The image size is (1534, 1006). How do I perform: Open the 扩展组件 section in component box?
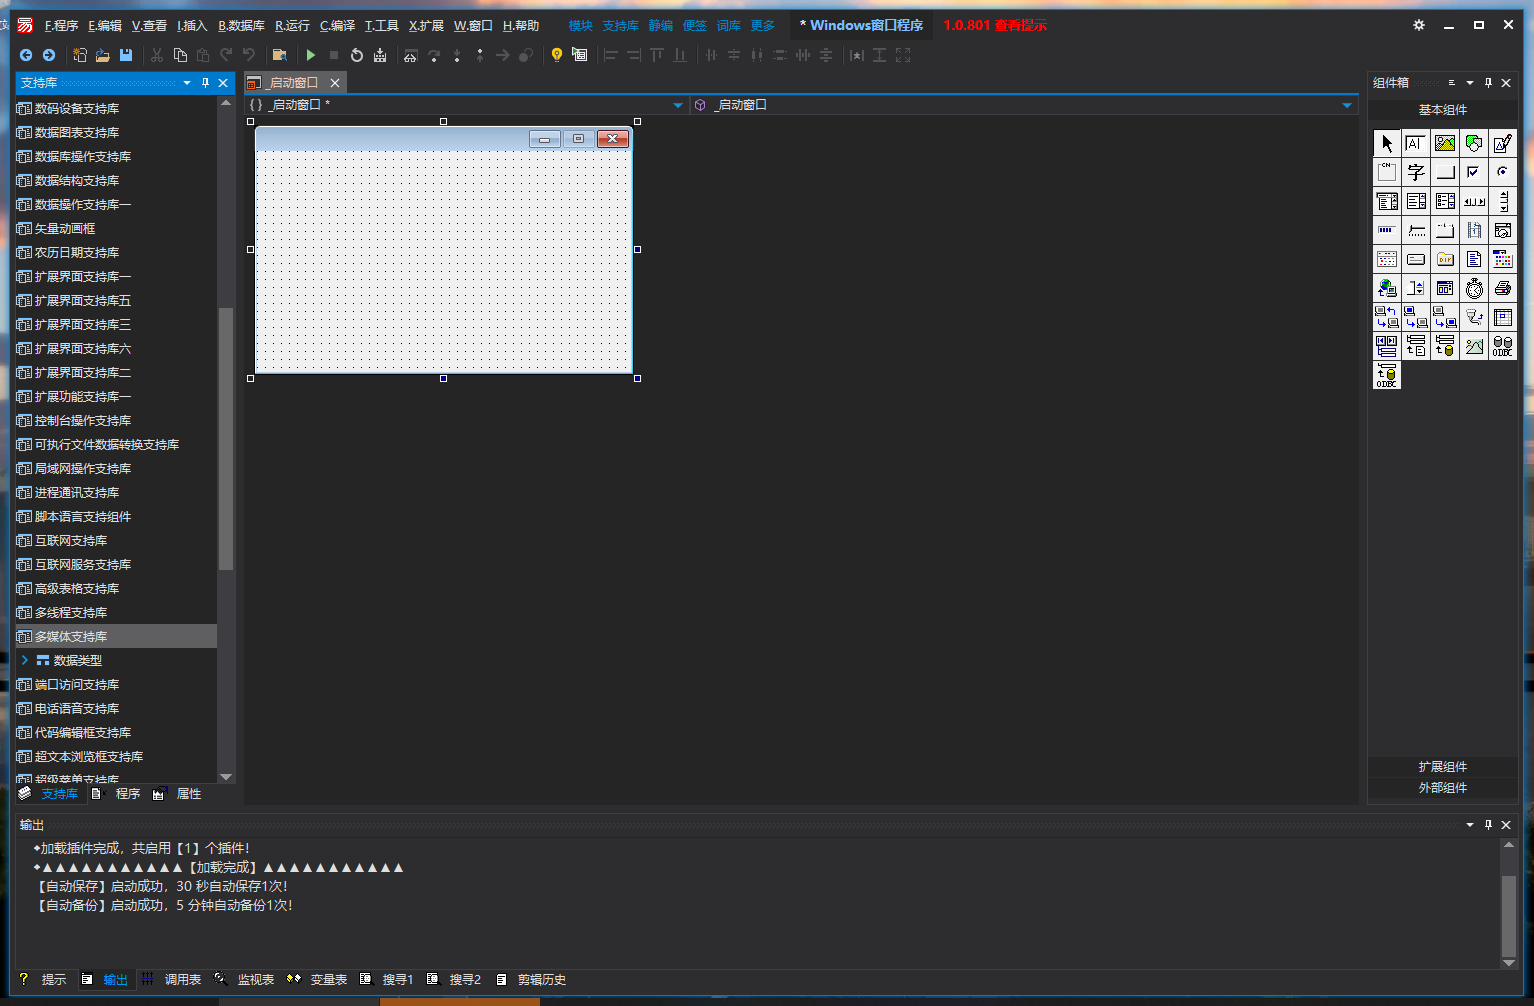pyautogui.click(x=1443, y=767)
